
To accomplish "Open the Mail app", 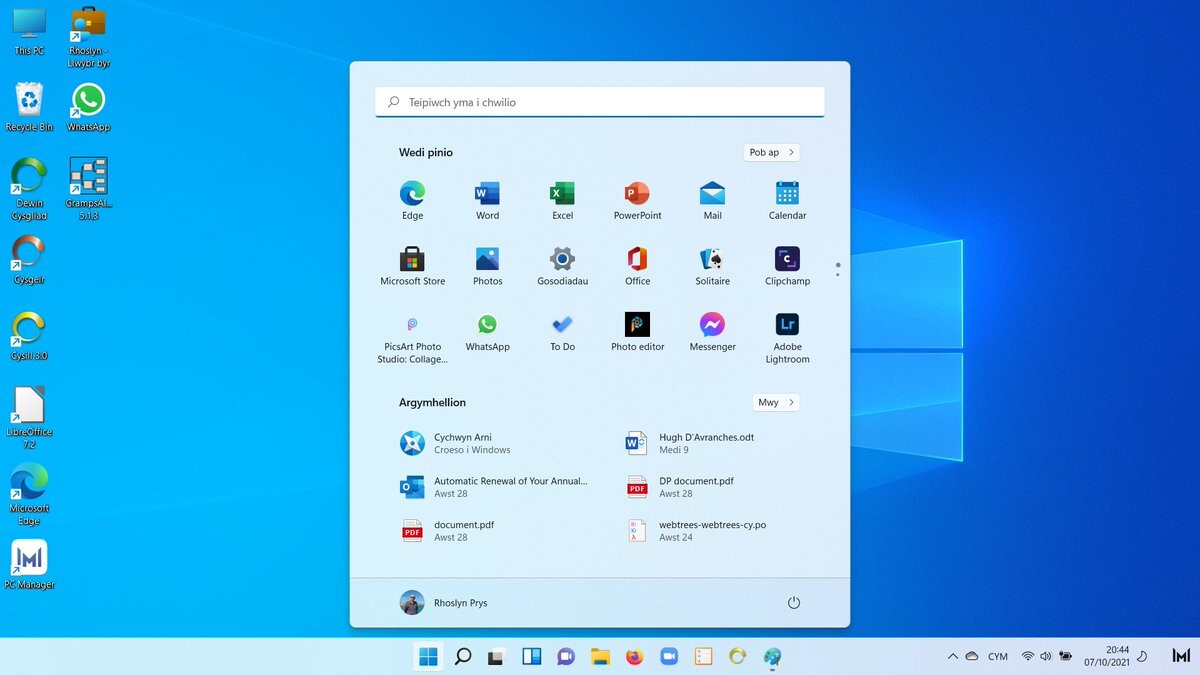I will click(x=712, y=200).
